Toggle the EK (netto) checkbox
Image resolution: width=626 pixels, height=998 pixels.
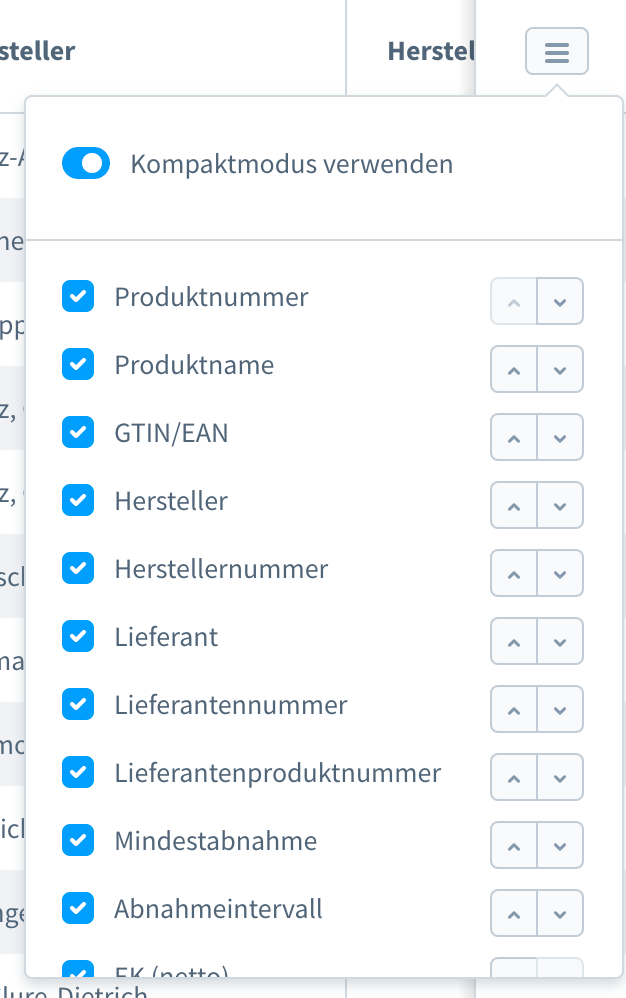78,975
